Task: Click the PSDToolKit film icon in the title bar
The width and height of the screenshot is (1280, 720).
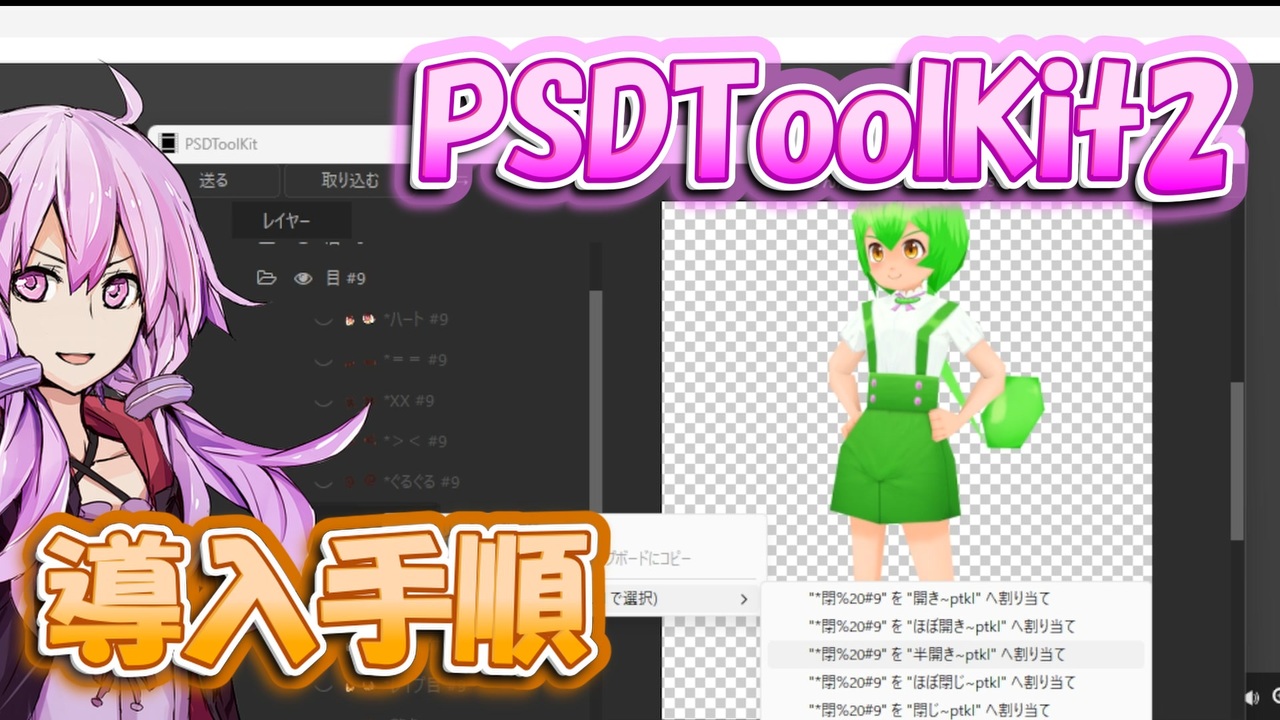Action: (169, 143)
